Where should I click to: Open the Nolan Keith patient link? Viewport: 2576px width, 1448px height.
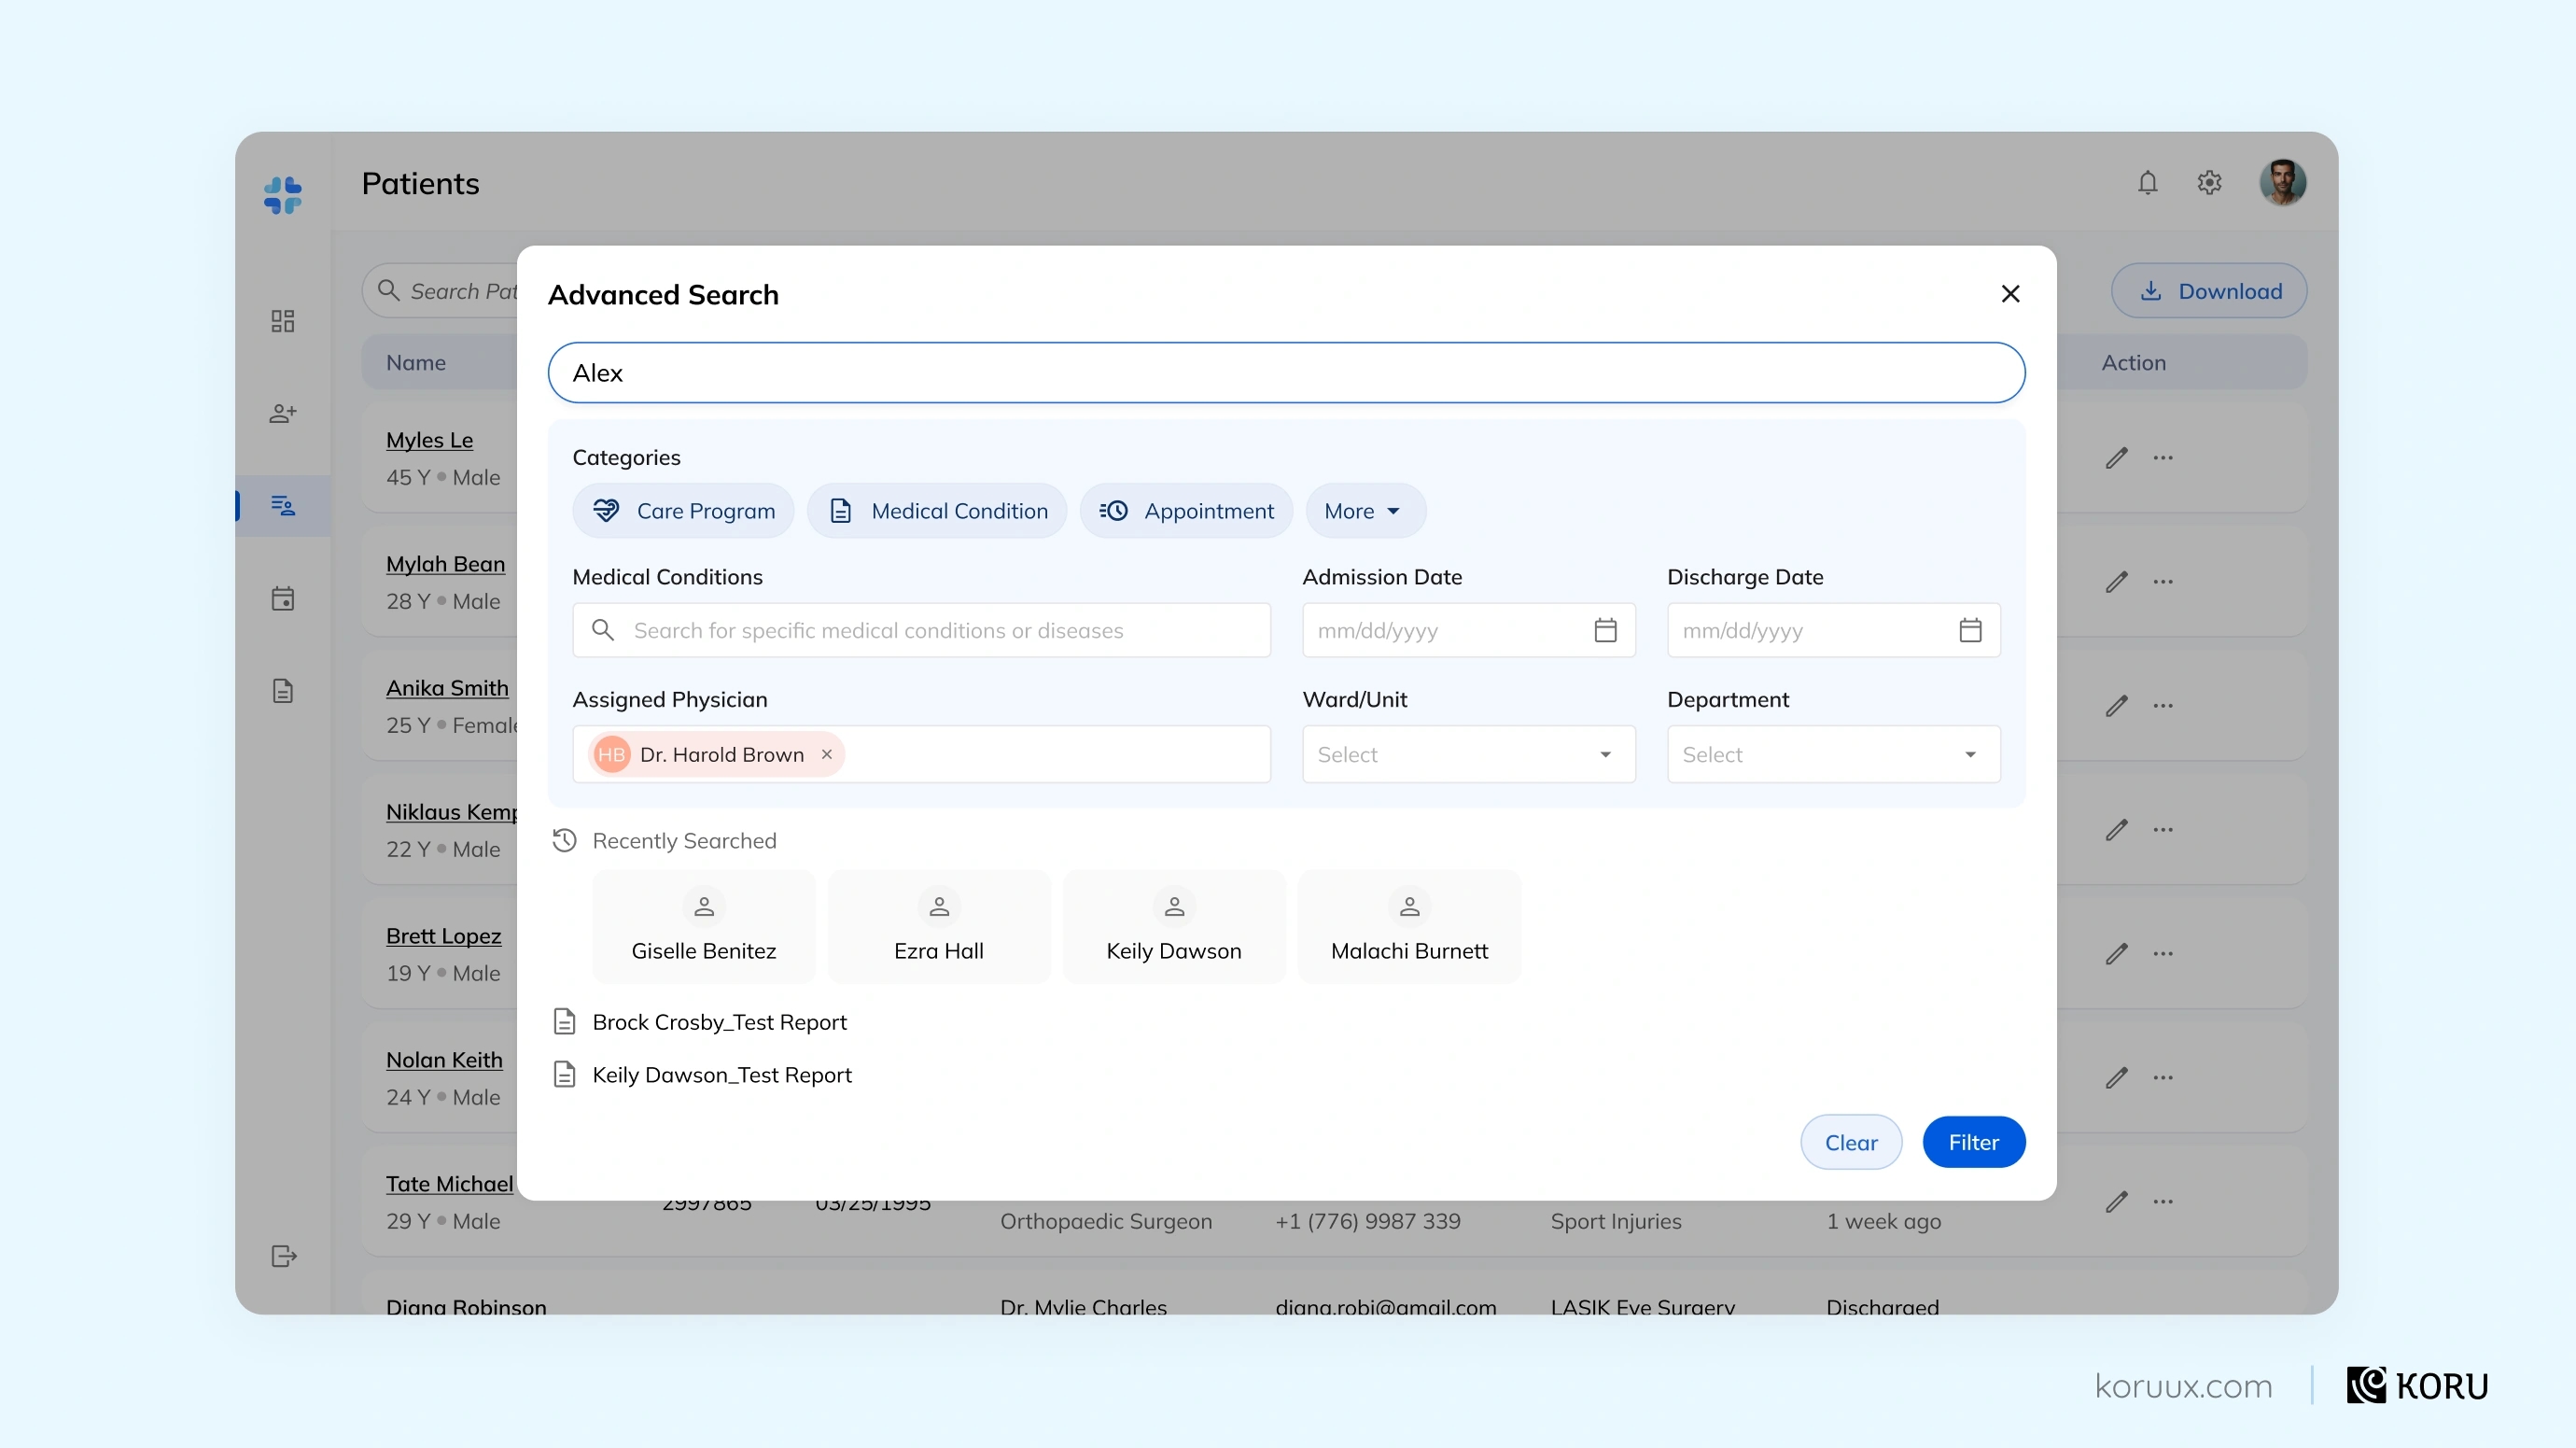coord(444,1060)
